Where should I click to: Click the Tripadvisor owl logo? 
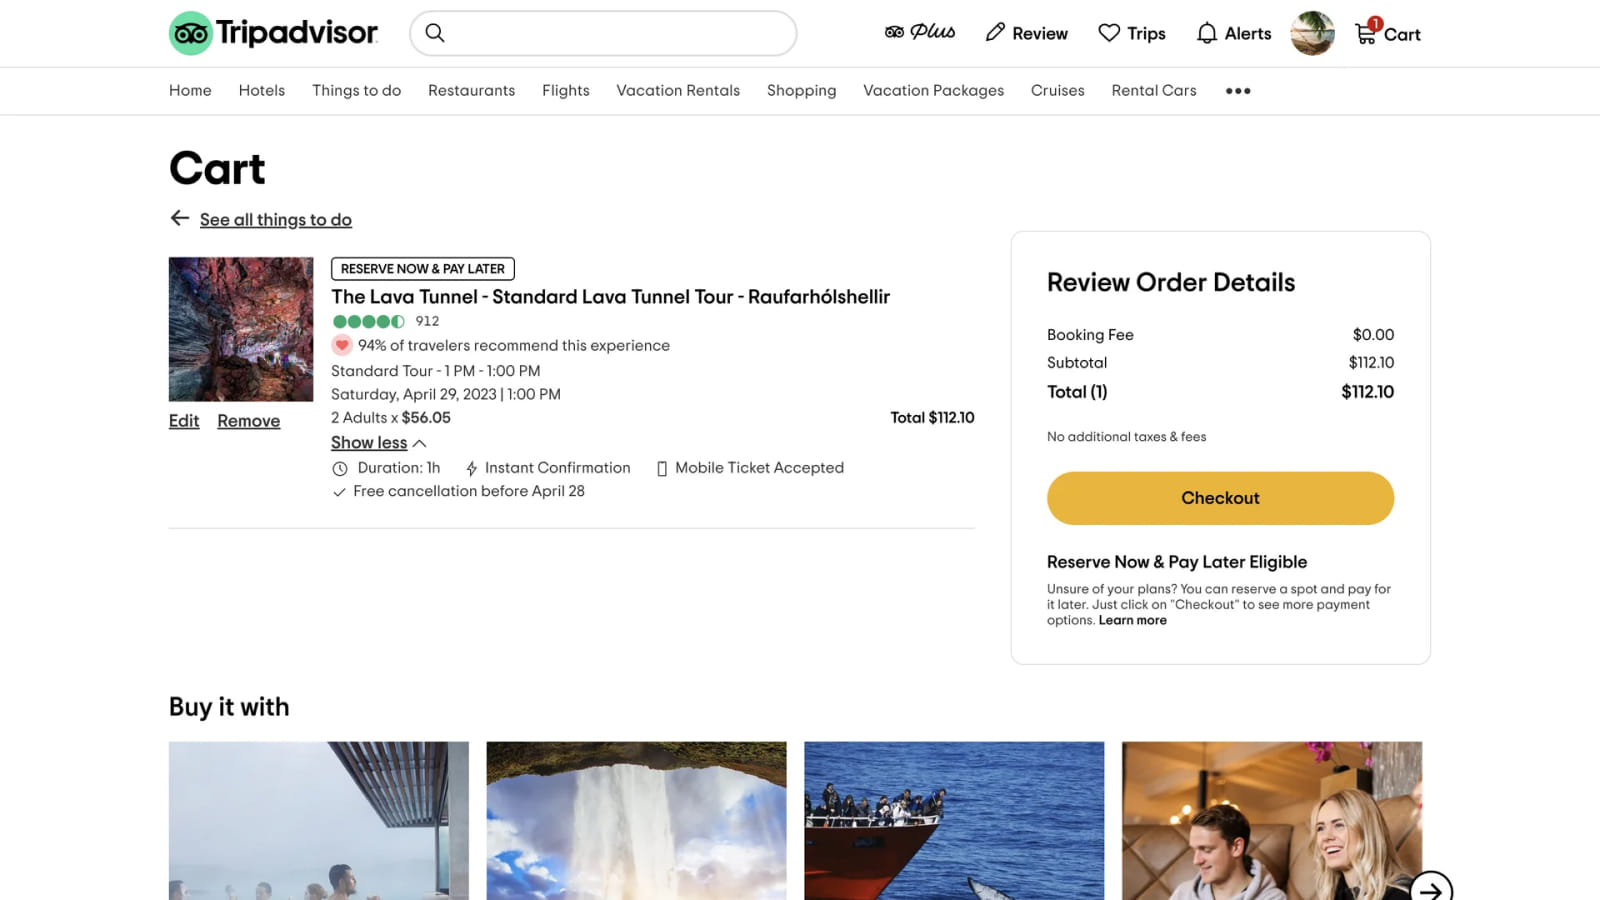pos(191,32)
